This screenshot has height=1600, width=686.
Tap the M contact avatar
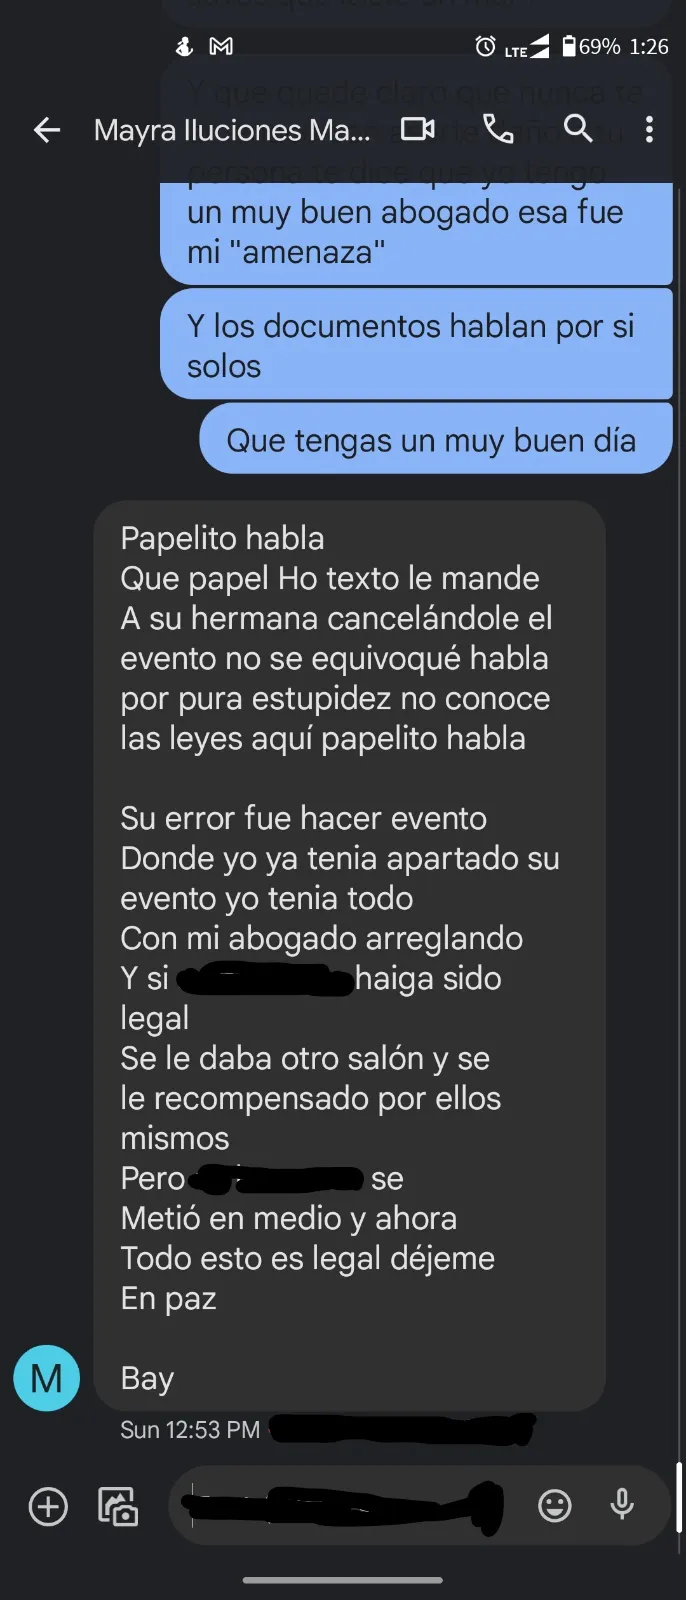click(46, 1378)
